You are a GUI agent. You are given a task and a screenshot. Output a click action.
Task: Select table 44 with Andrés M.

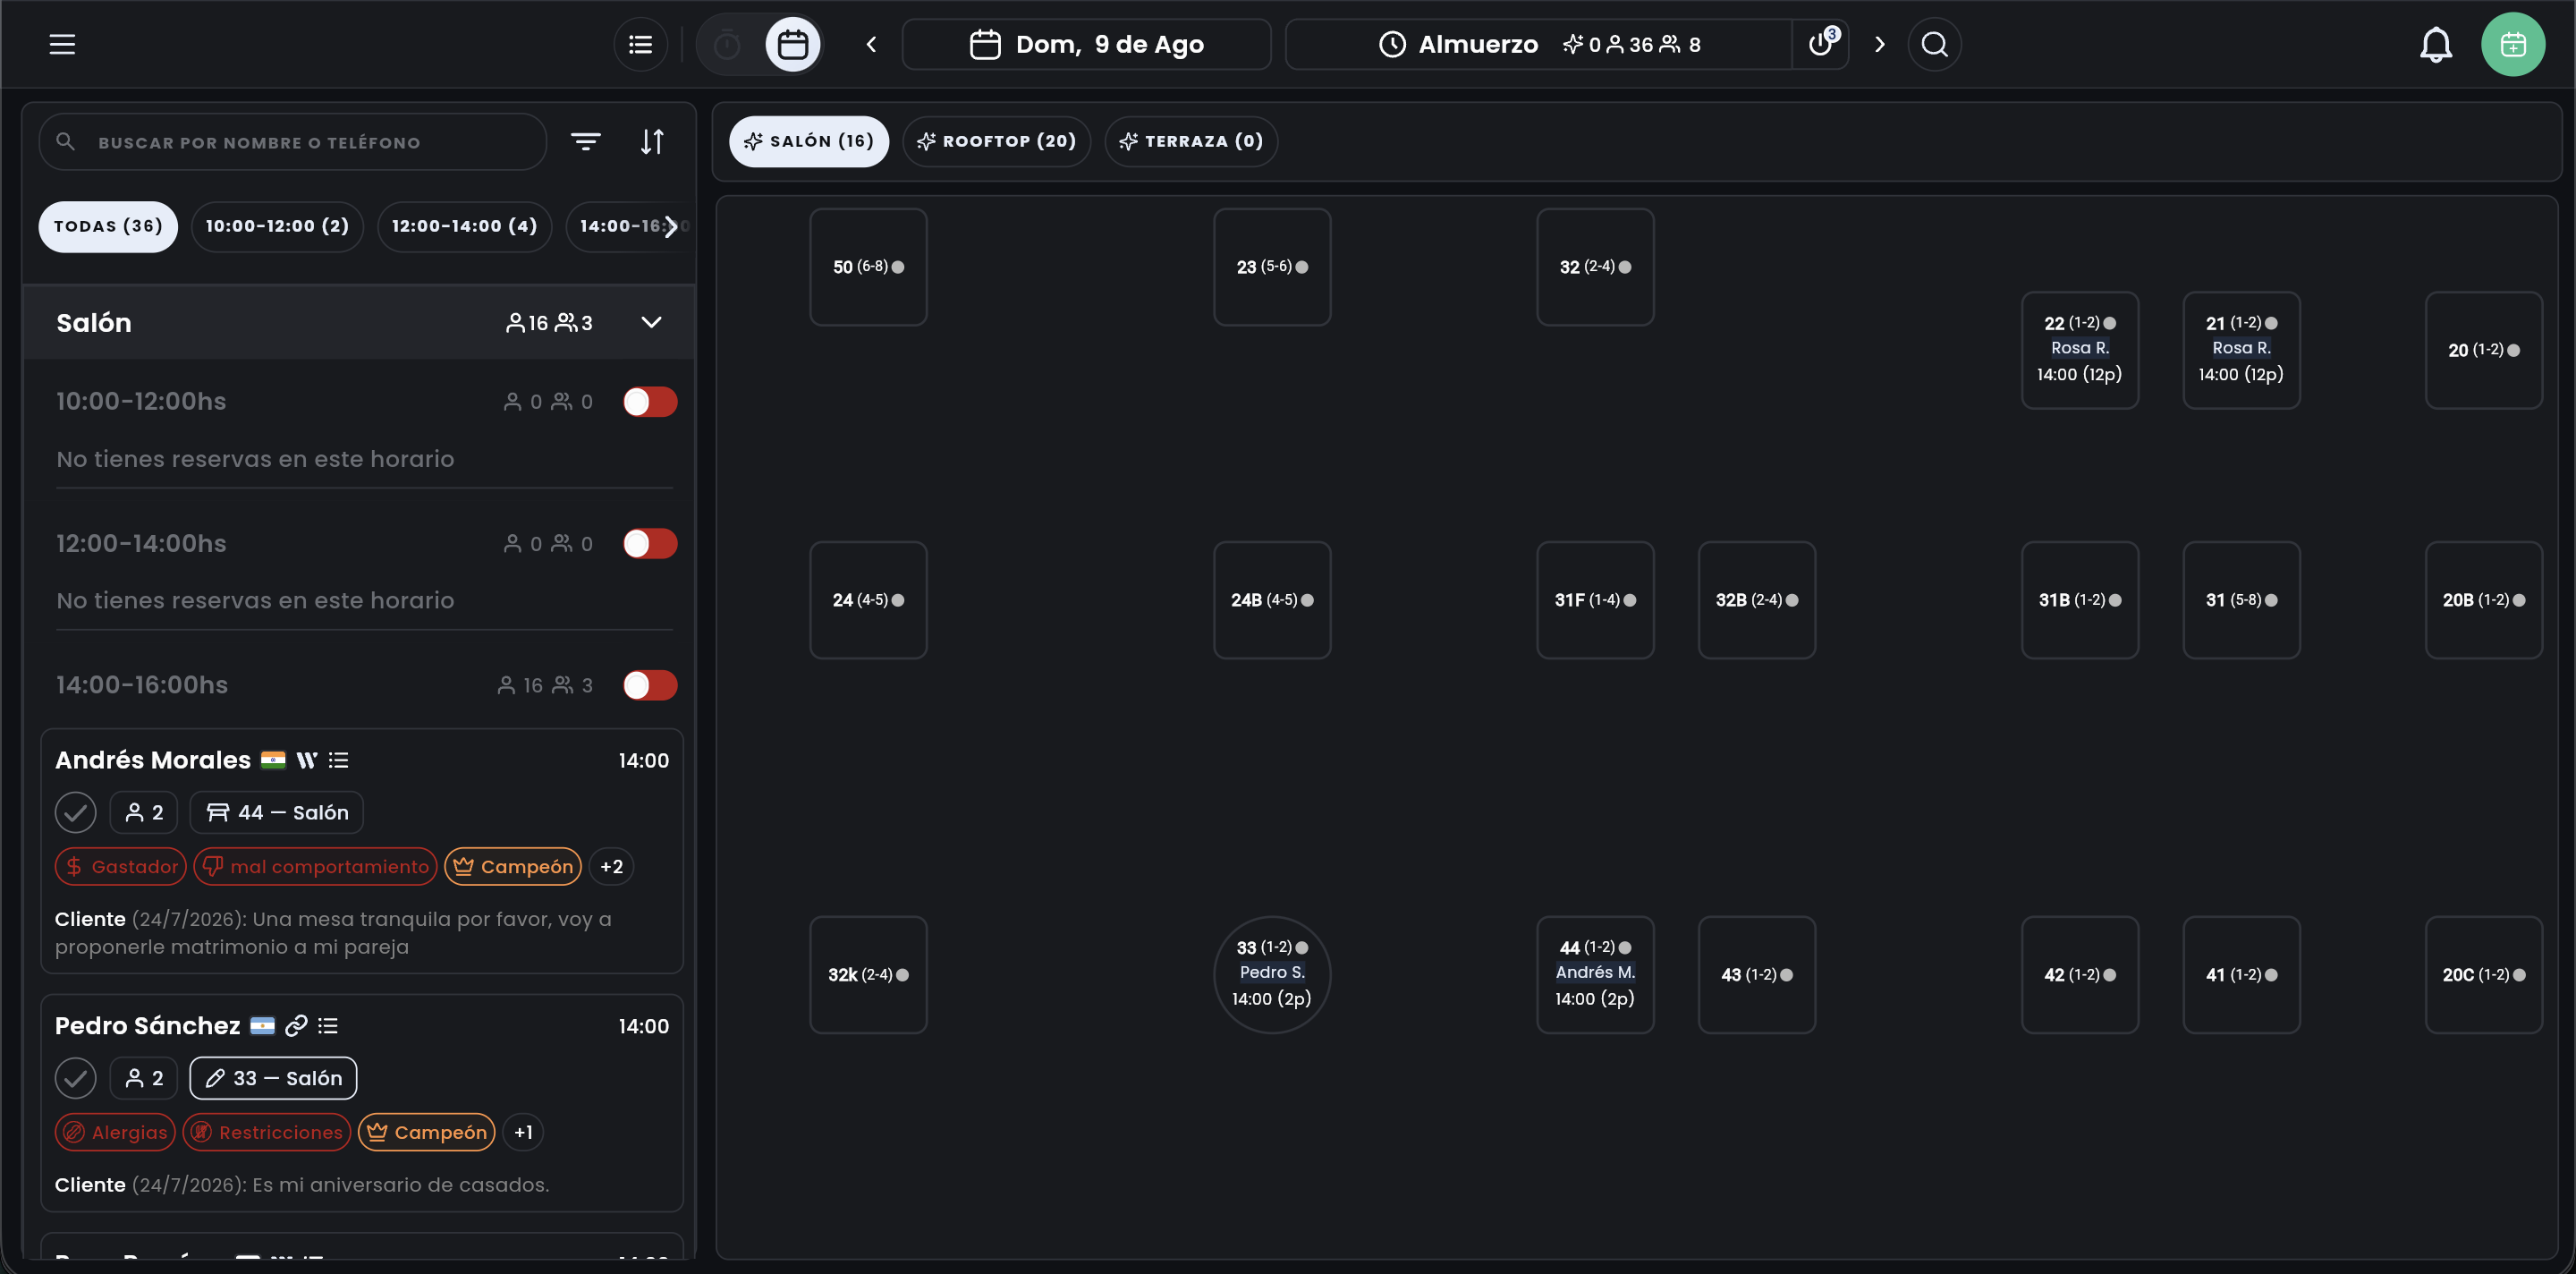pyautogui.click(x=1595, y=975)
